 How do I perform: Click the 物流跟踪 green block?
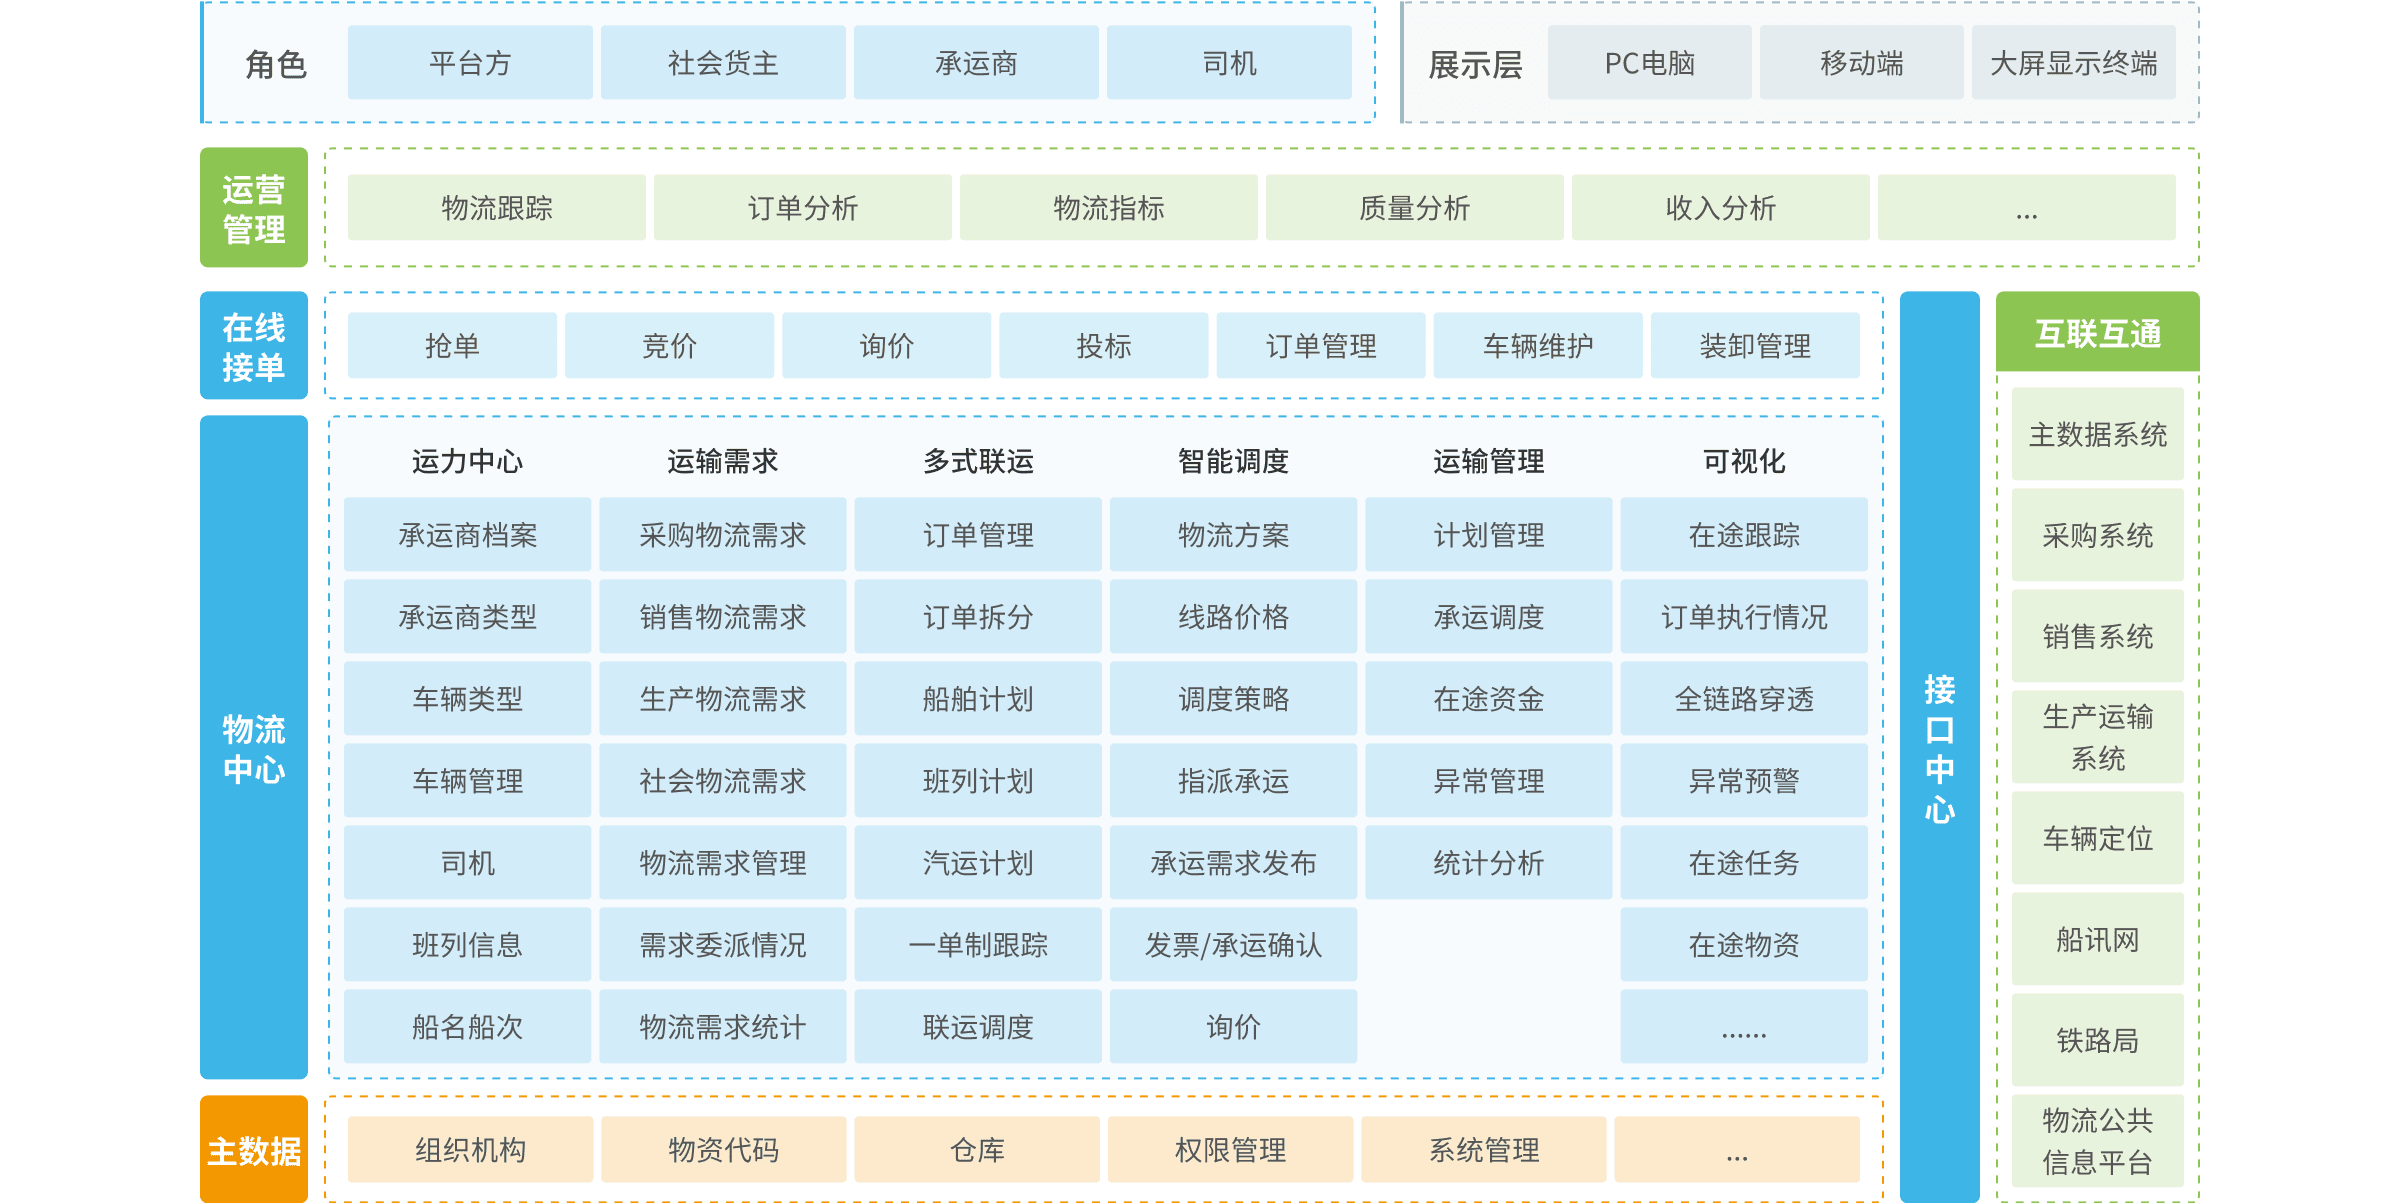496,208
